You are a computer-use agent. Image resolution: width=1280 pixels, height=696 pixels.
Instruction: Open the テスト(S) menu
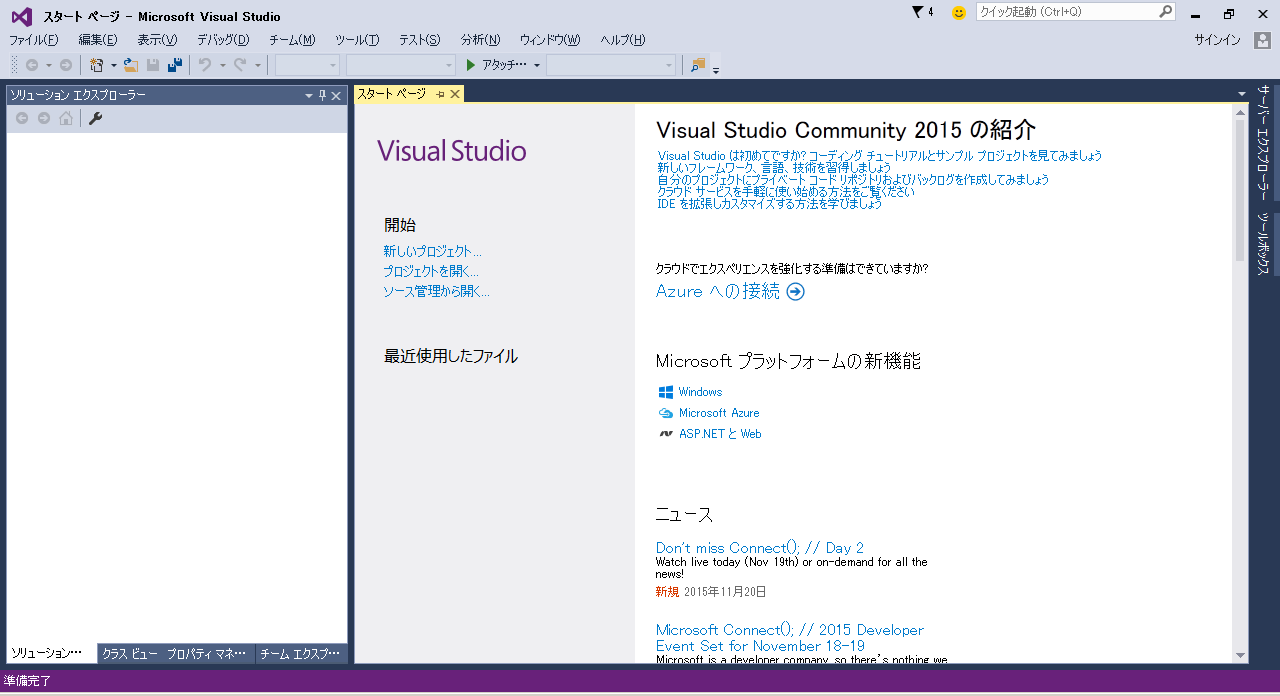pyautogui.click(x=419, y=40)
